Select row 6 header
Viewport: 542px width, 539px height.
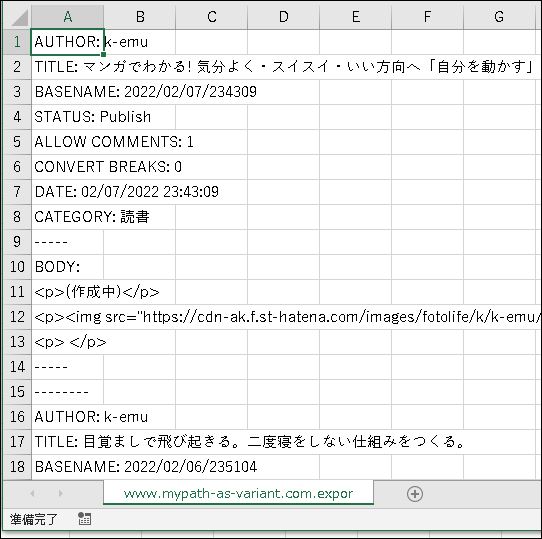click(x=17, y=167)
